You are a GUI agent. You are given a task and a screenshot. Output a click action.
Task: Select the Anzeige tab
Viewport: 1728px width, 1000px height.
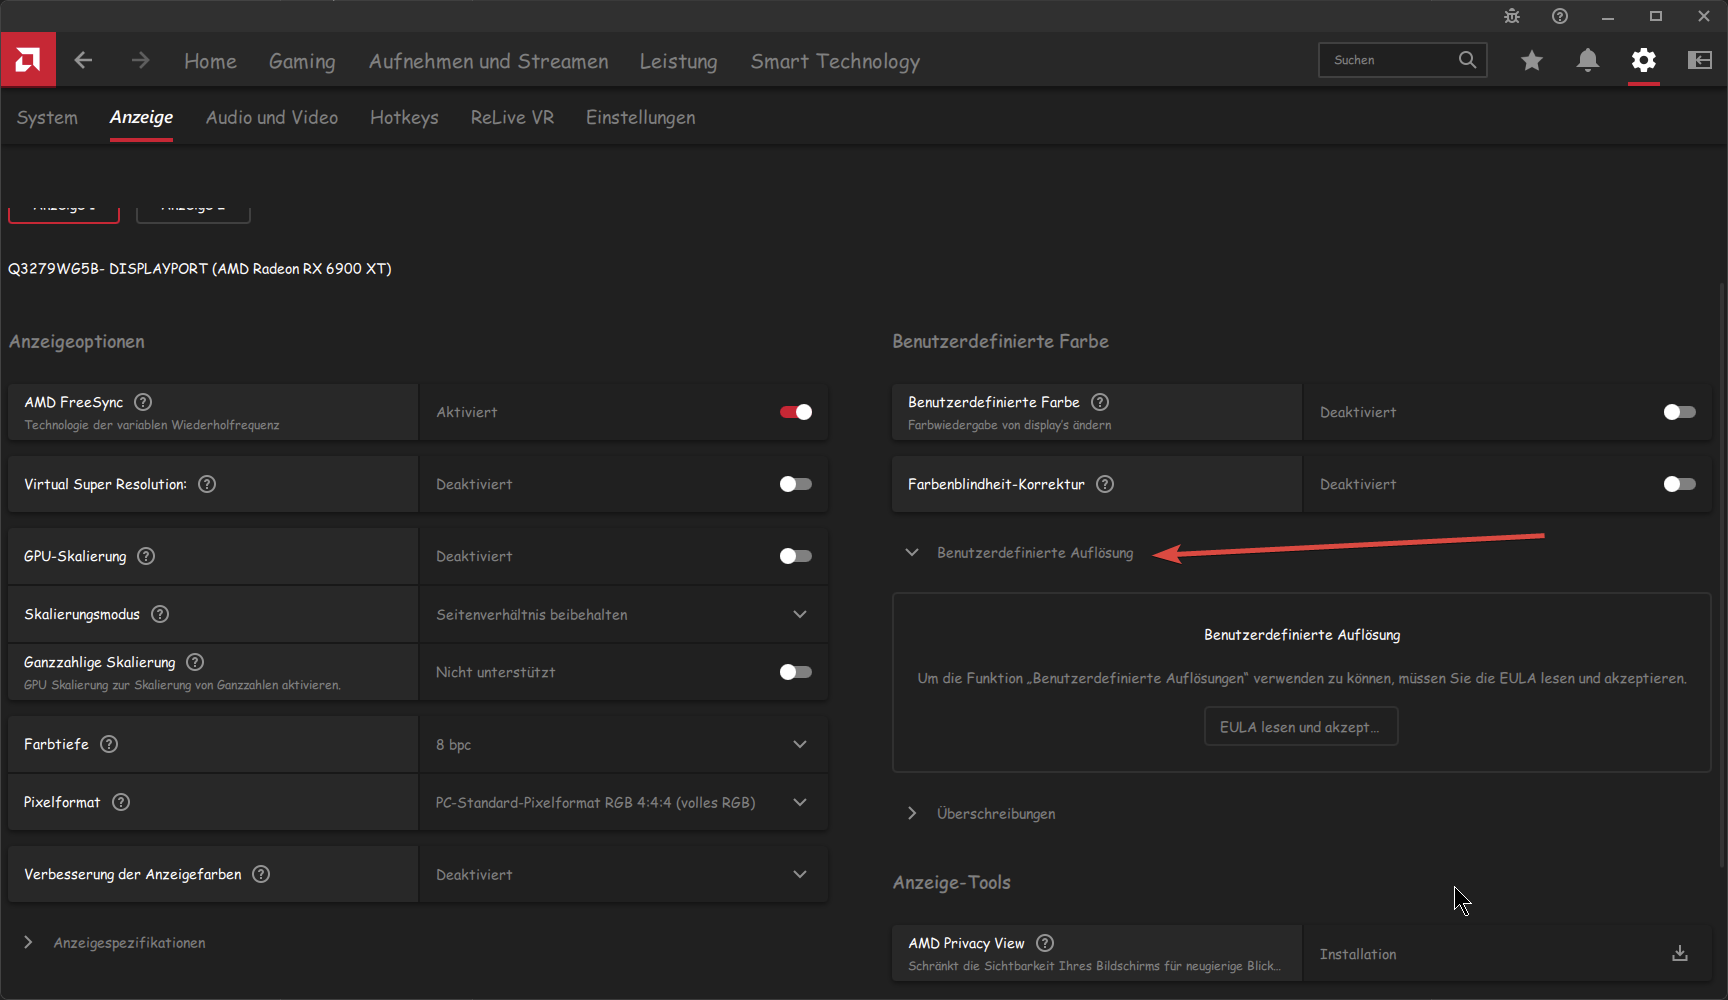(x=141, y=117)
